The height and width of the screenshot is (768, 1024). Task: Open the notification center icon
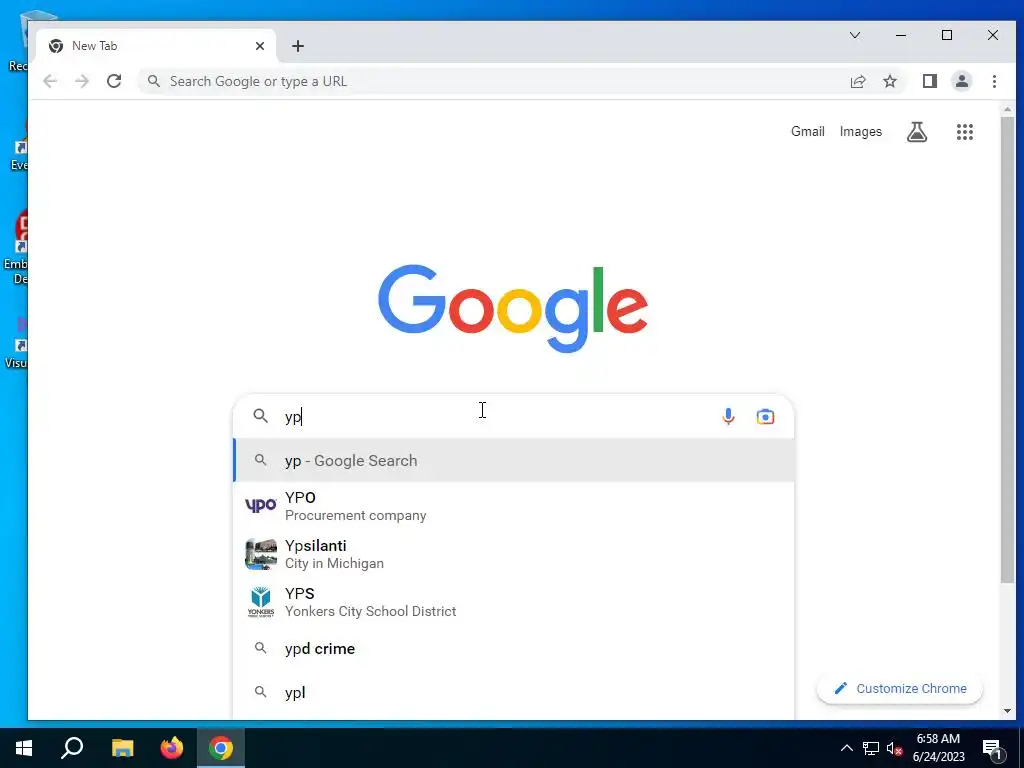993,749
